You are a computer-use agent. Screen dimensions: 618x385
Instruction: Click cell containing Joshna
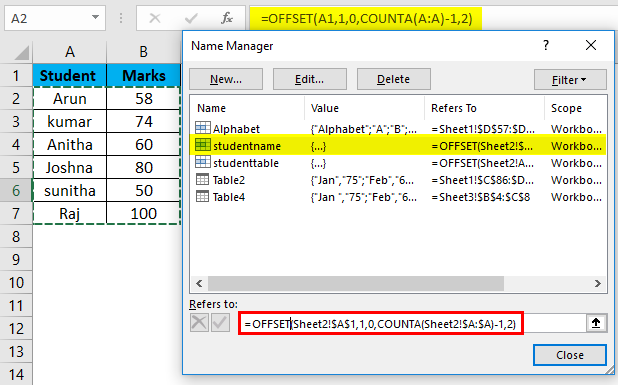coord(70,167)
